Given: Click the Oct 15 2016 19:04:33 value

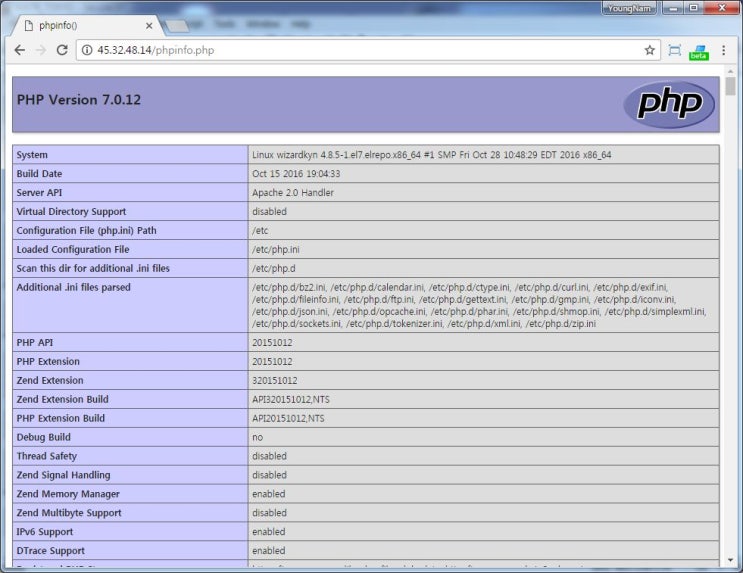Looking at the screenshot, I should point(296,173).
